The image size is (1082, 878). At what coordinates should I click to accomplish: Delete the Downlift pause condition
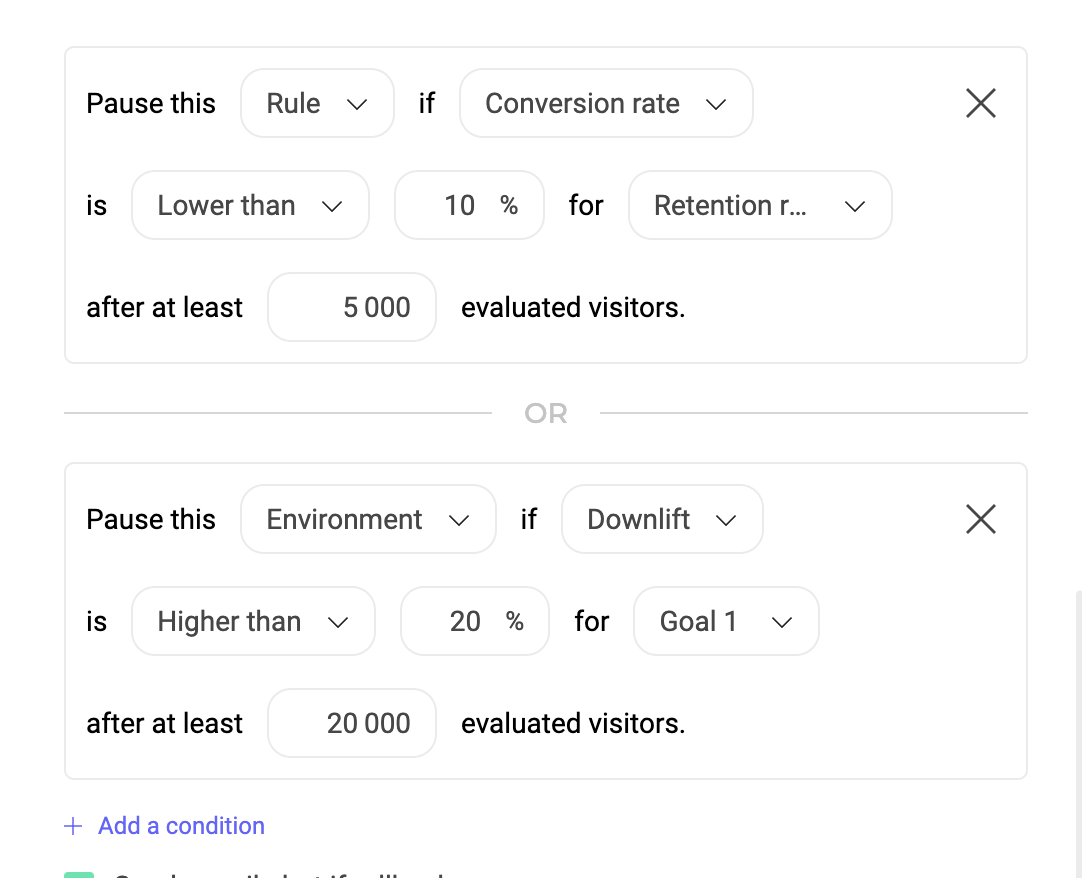coord(980,519)
